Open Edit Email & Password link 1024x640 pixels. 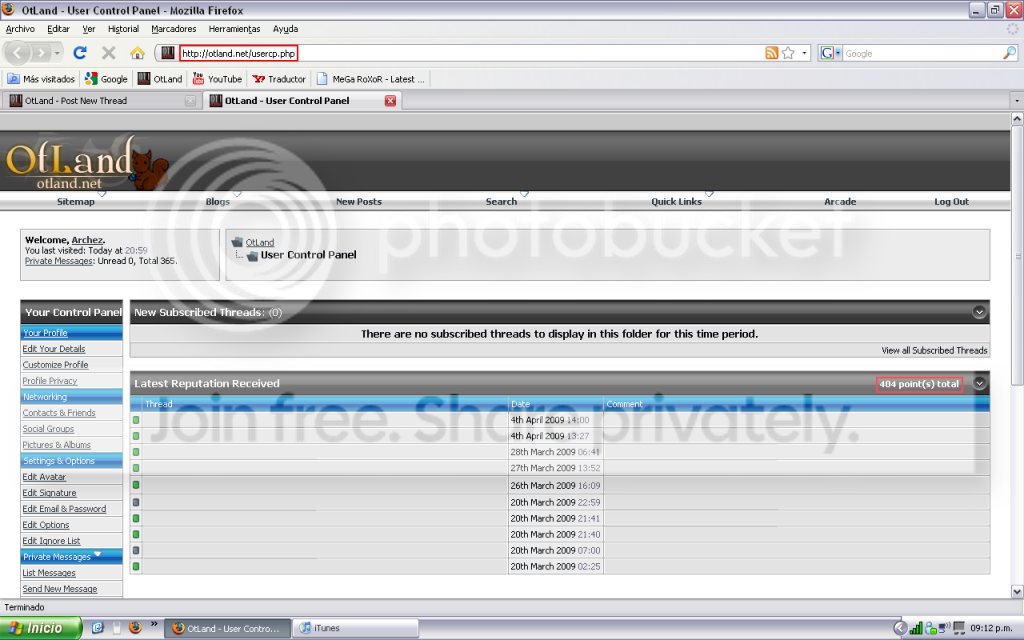64,509
